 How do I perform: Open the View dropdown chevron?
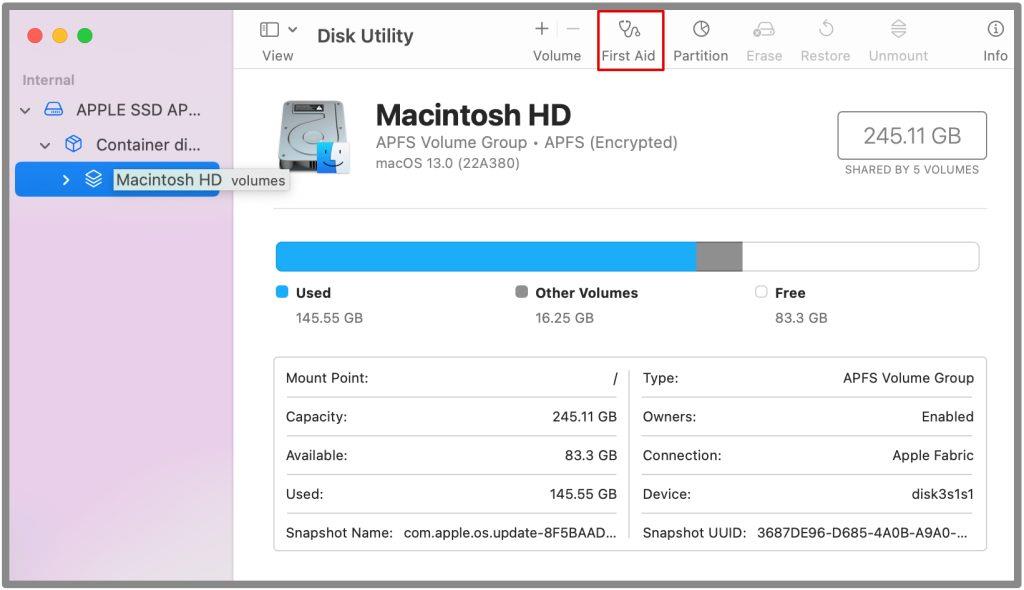coord(293,29)
